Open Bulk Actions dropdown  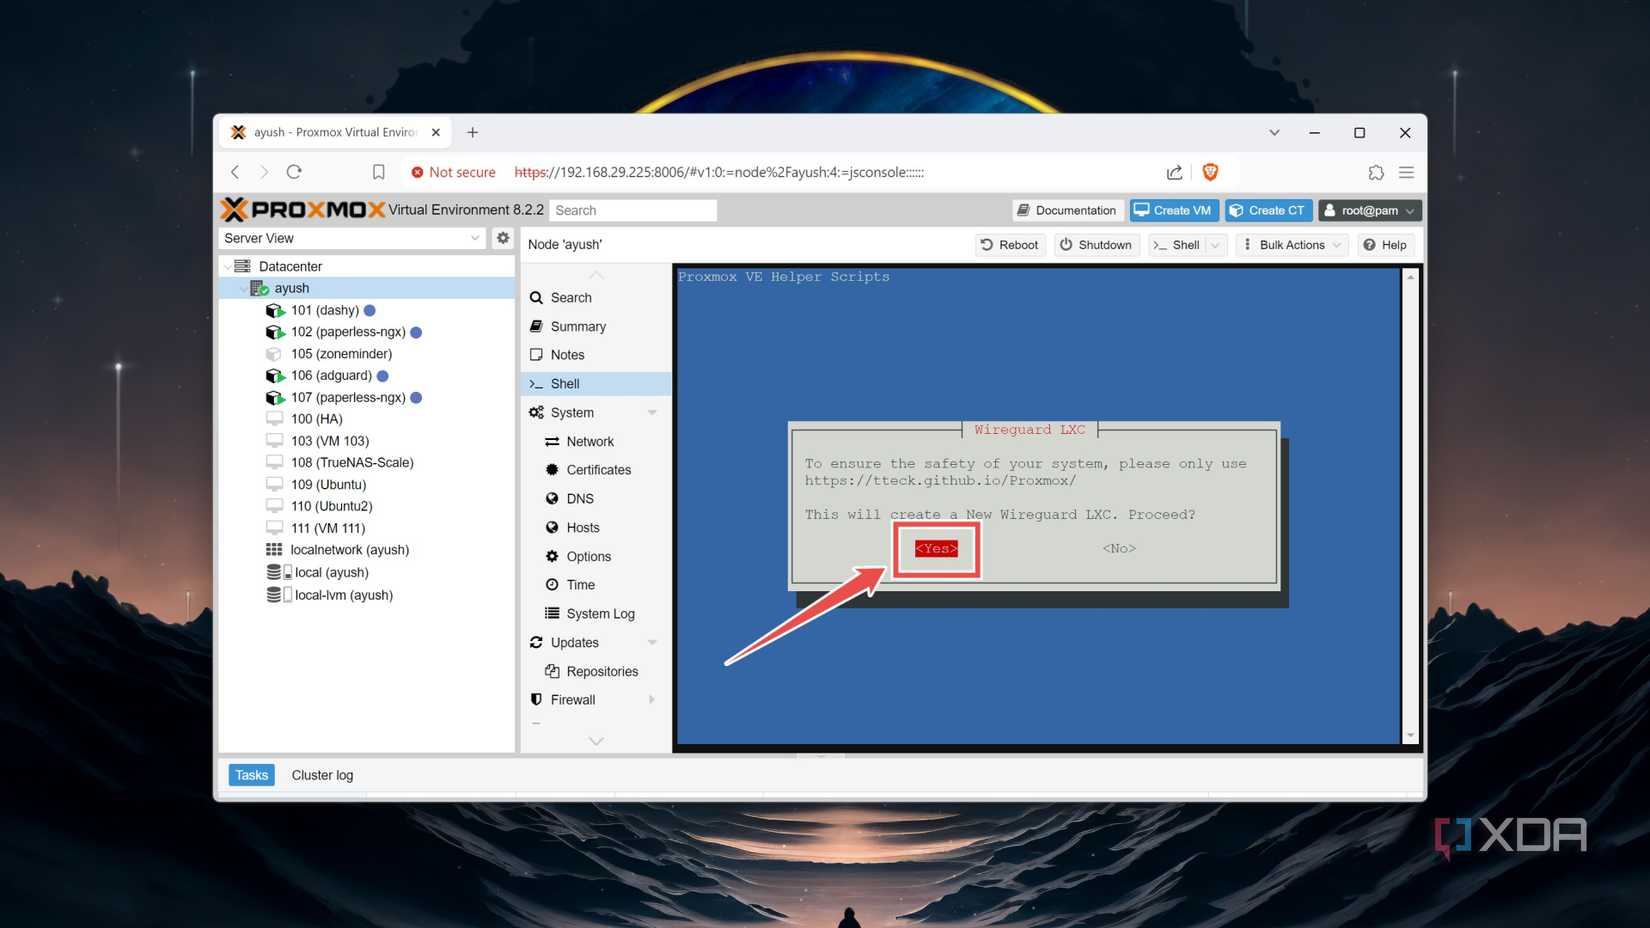point(1292,245)
